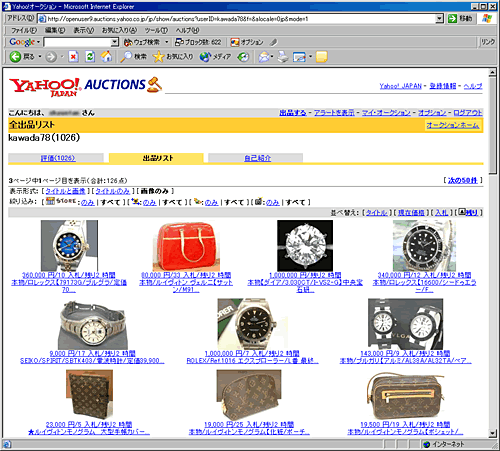500x451 pixels.
Task: Click the History icon in toolbar
Action: tap(243, 57)
